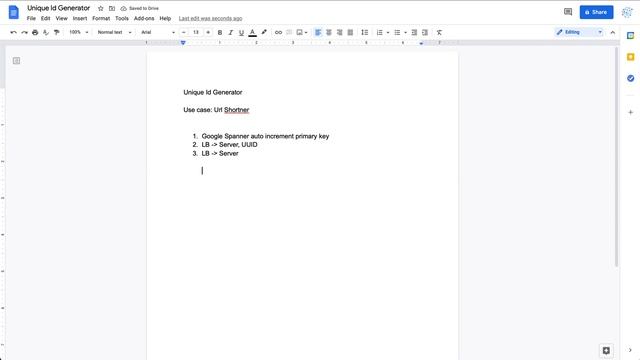The image size is (640, 360).
Task: Collapse the side panel with the arrow
Action: [x=630, y=350]
